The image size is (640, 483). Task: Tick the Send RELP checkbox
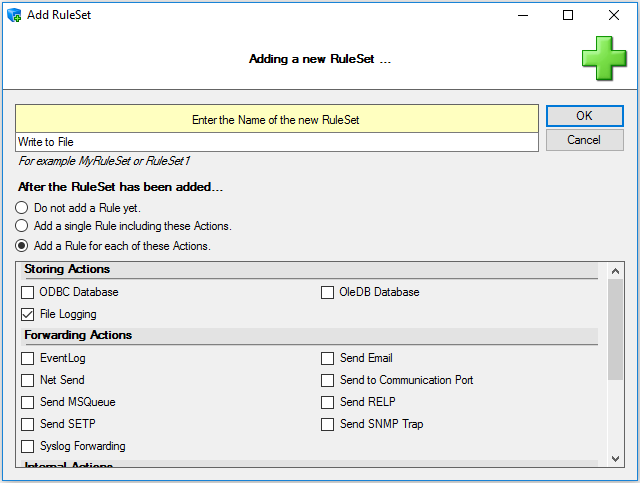328,402
